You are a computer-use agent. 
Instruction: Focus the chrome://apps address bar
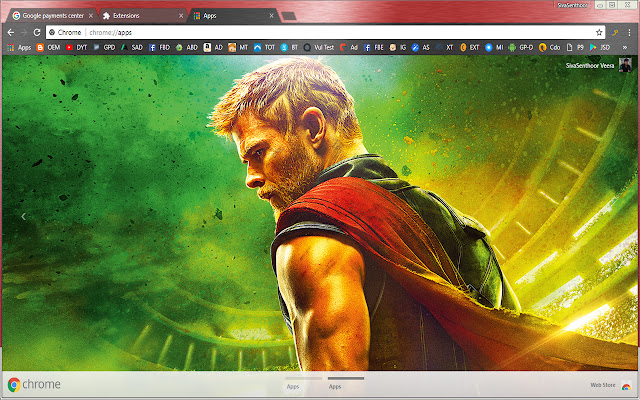click(325, 32)
